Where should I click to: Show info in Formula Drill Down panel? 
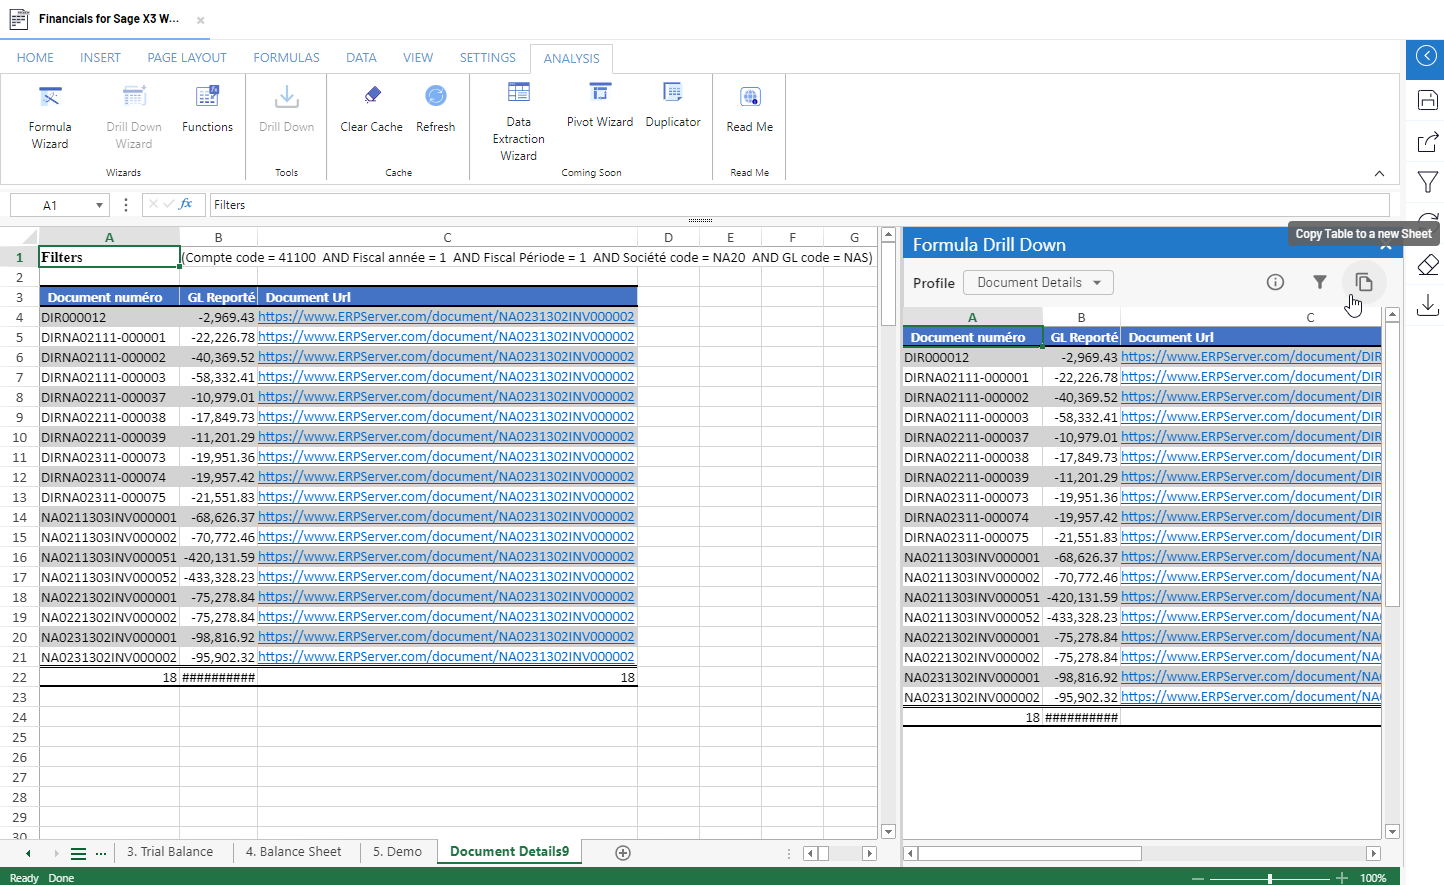(x=1275, y=282)
